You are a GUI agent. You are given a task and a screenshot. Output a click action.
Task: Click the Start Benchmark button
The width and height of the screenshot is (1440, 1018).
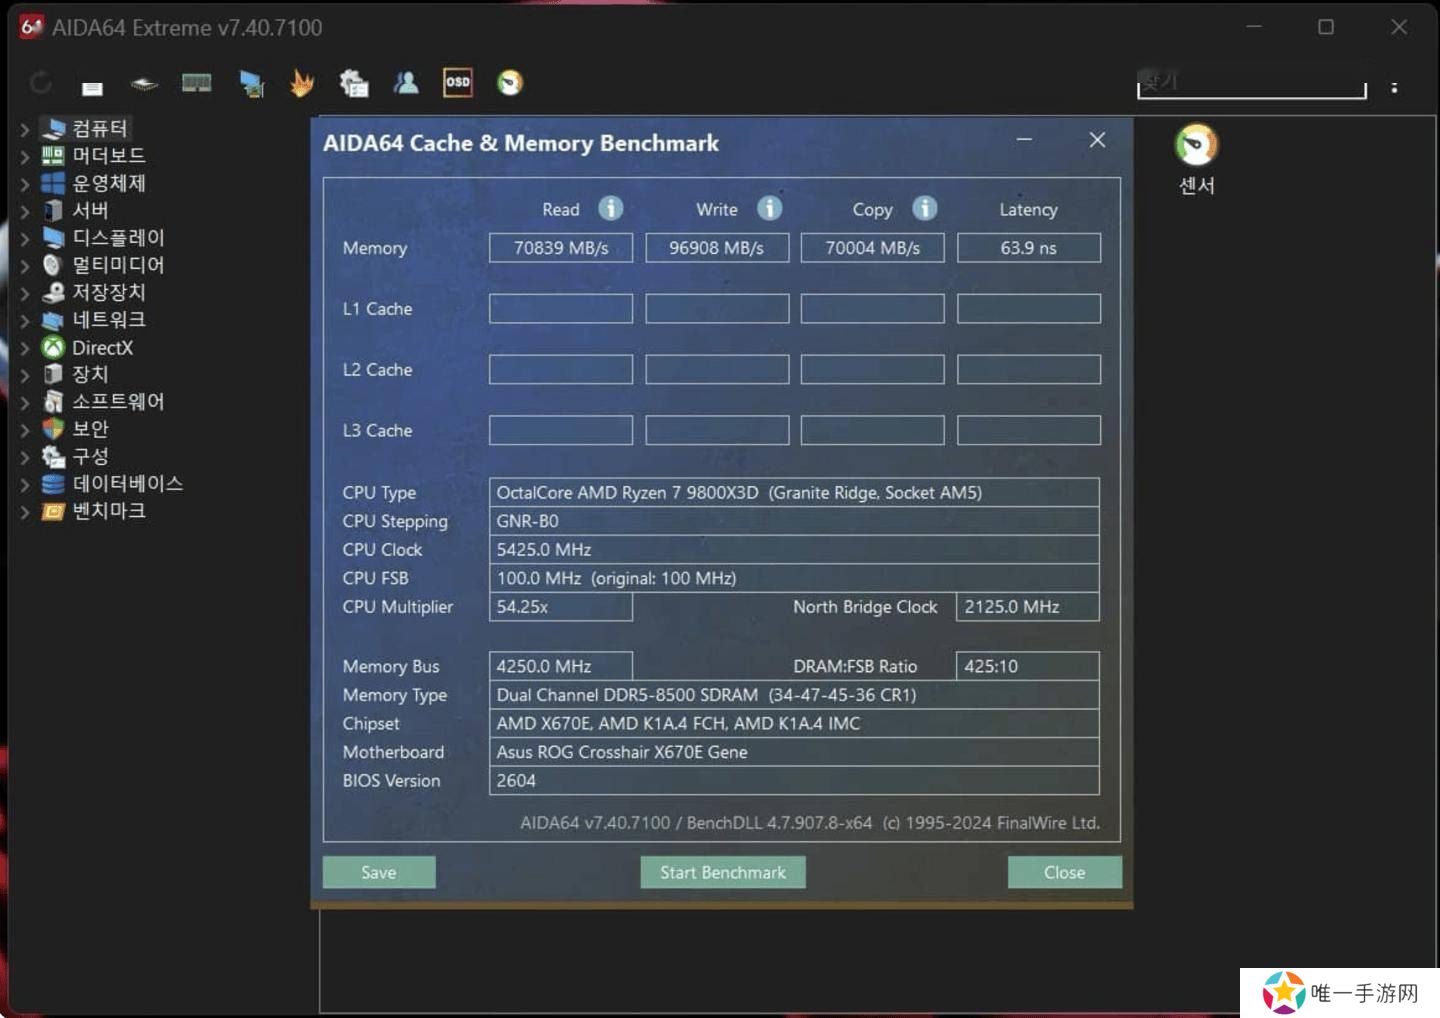click(x=723, y=872)
